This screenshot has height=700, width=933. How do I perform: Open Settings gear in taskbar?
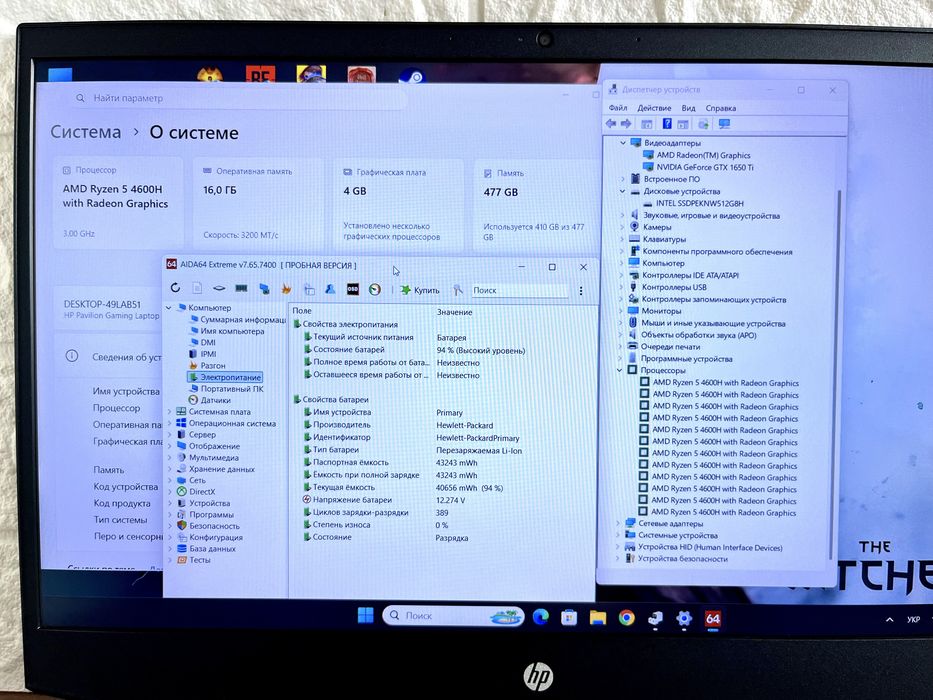(684, 619)
